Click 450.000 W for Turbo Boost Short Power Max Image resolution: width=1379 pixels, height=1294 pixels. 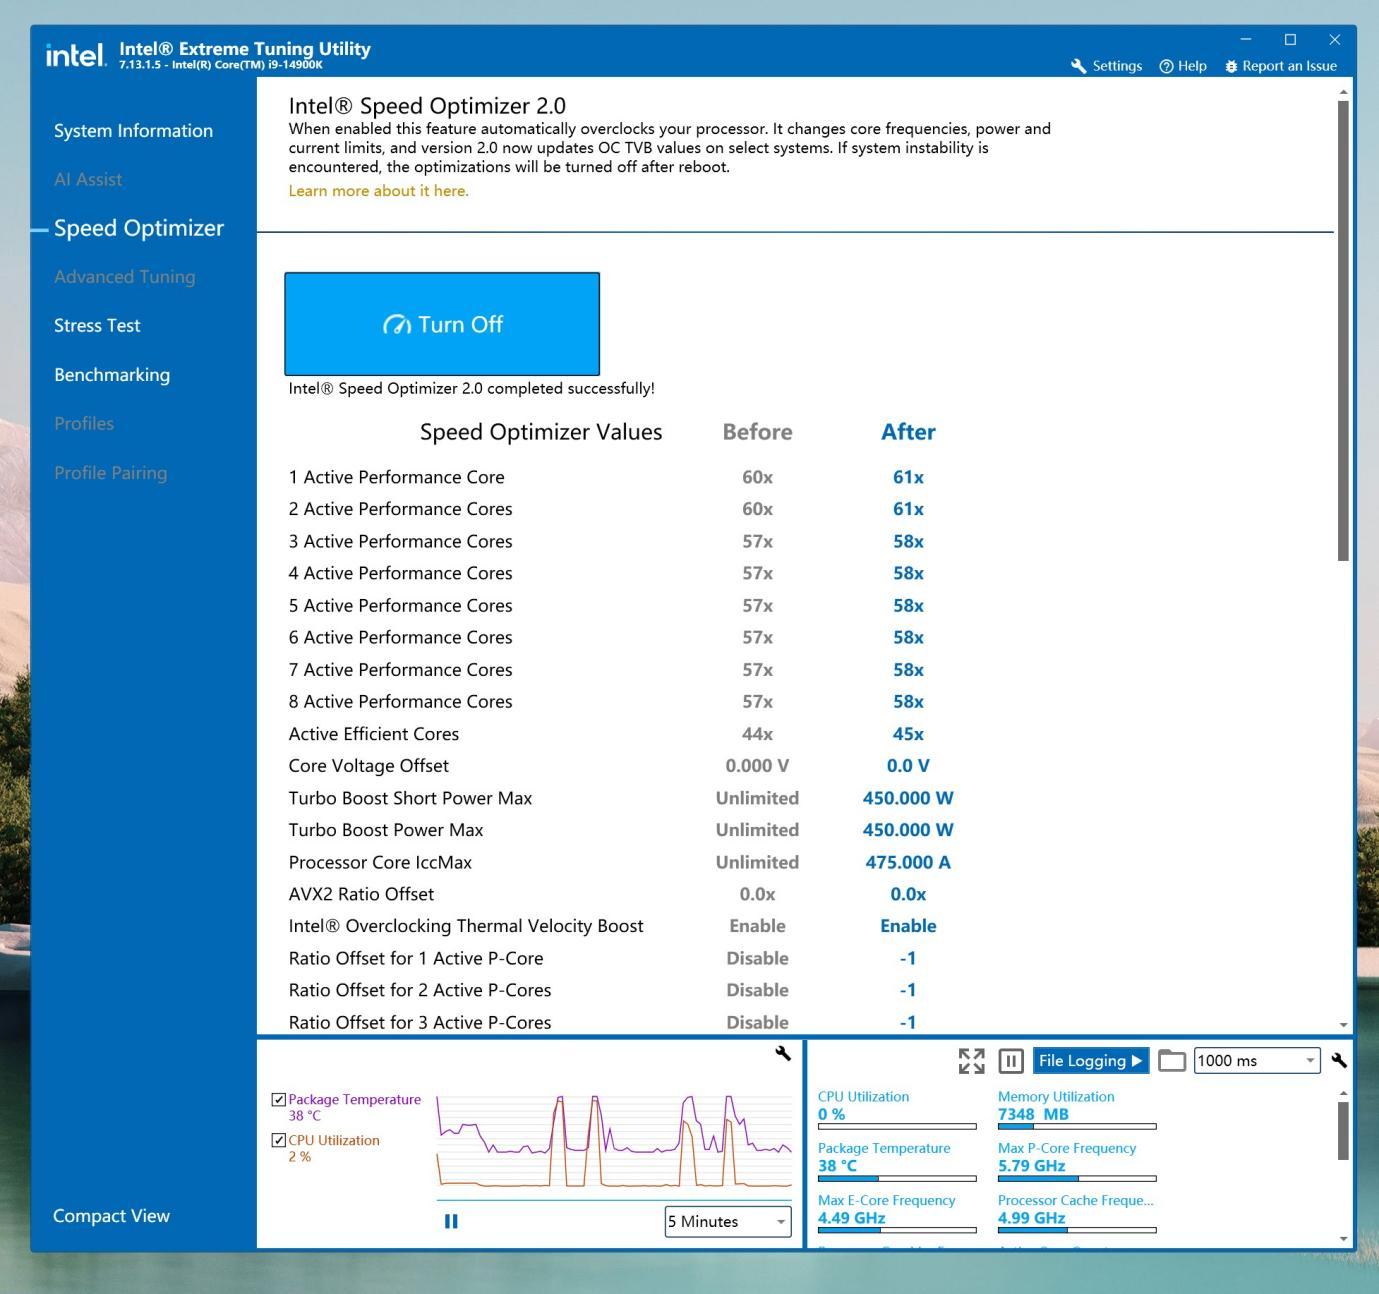coord(908,798)
